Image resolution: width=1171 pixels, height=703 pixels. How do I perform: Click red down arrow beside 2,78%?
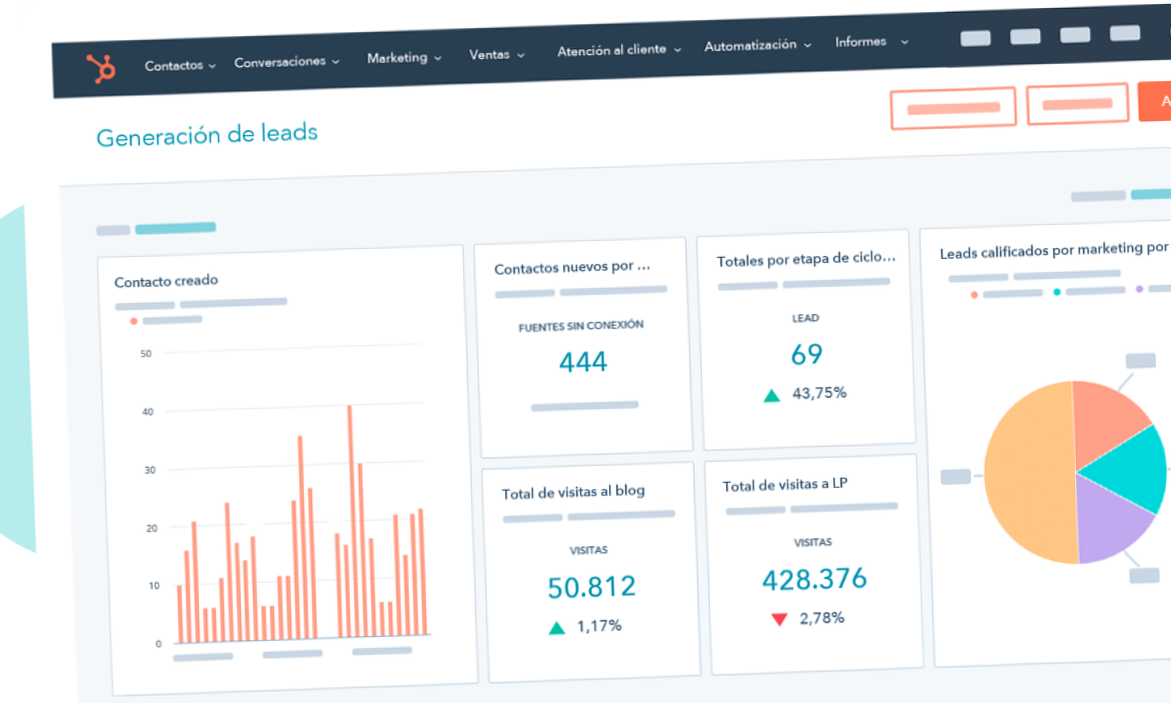click(x=779, y=619)
